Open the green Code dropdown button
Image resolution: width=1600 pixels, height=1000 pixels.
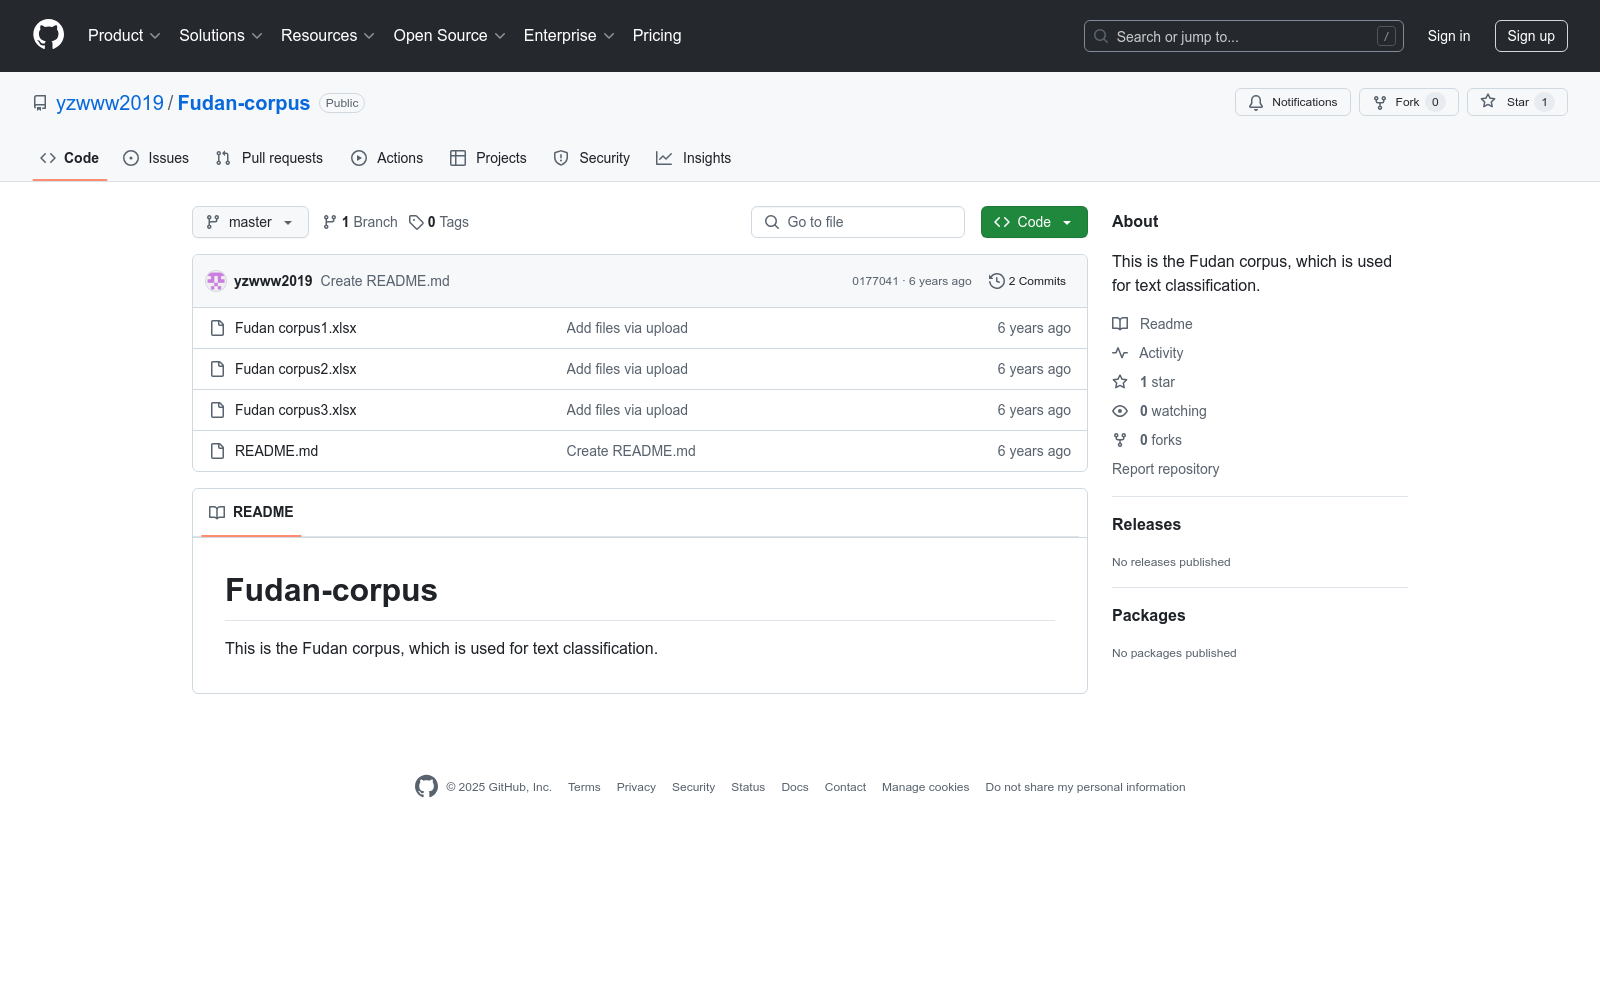point(1034,222)
